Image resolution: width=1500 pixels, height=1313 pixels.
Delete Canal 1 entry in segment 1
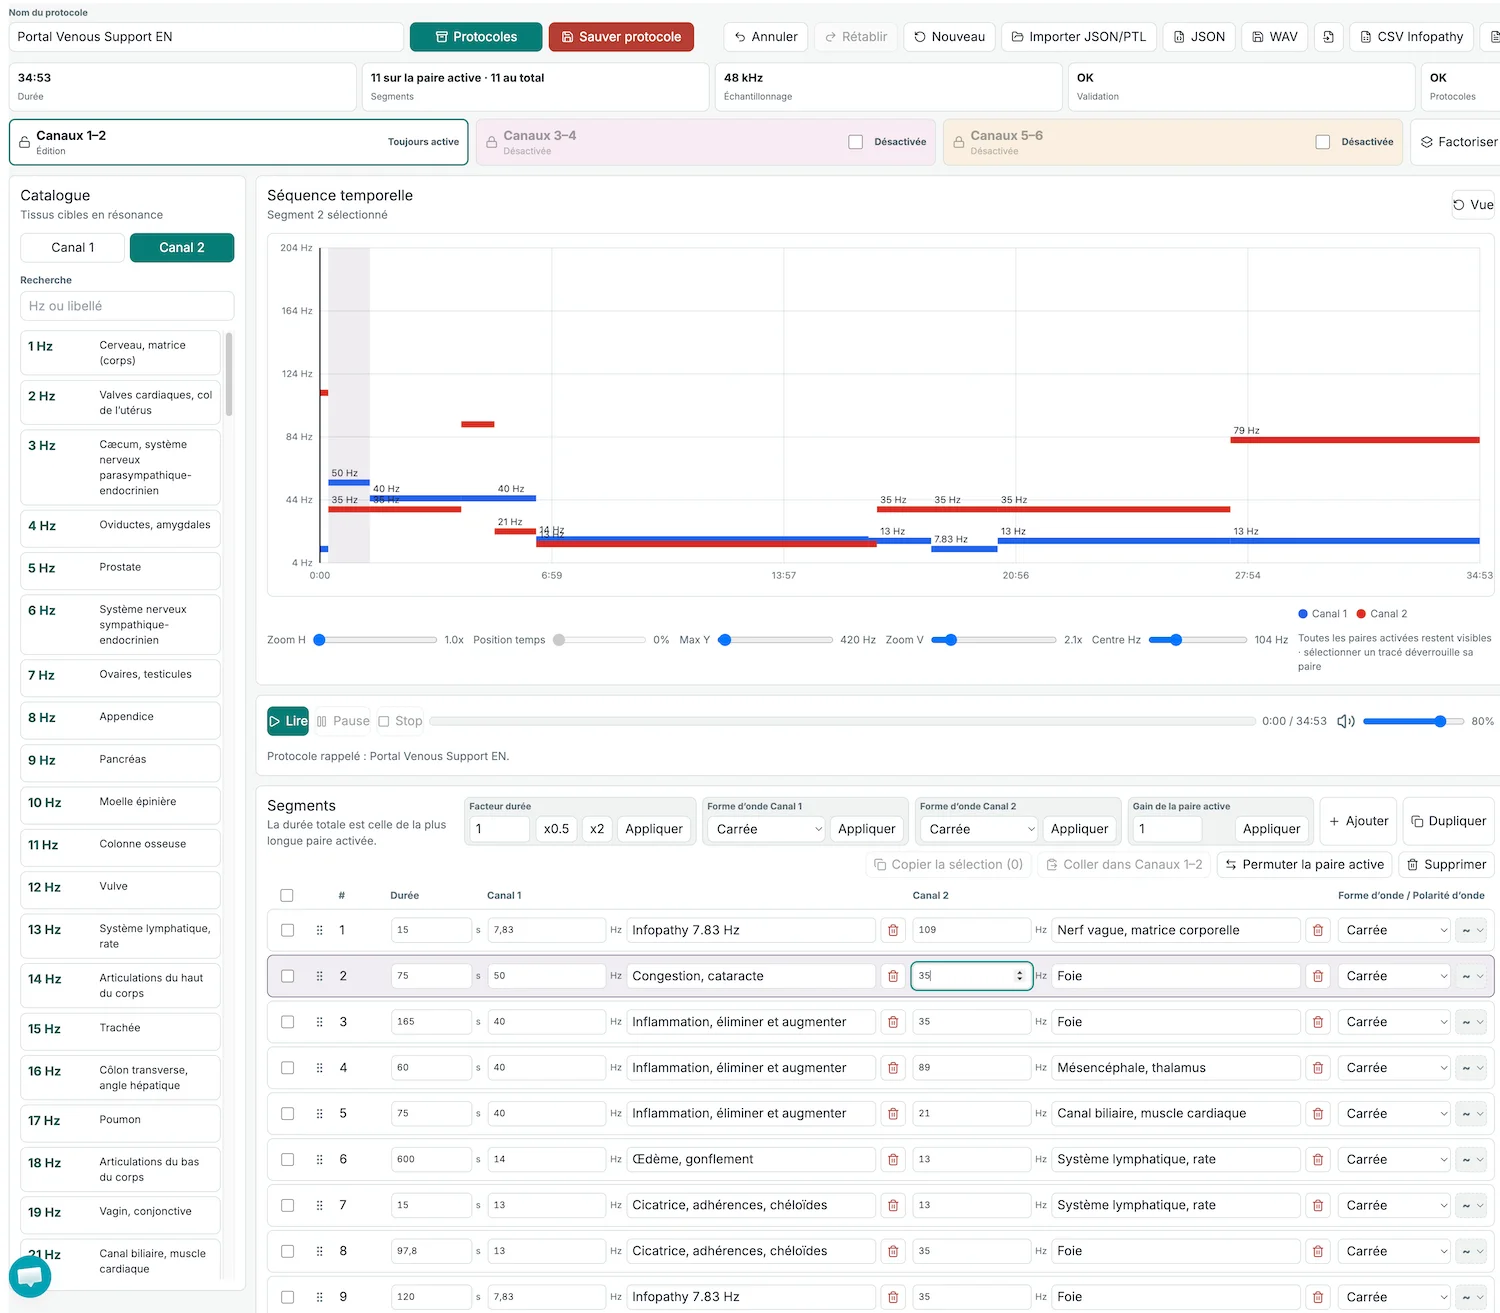click(x=893, y=930)
